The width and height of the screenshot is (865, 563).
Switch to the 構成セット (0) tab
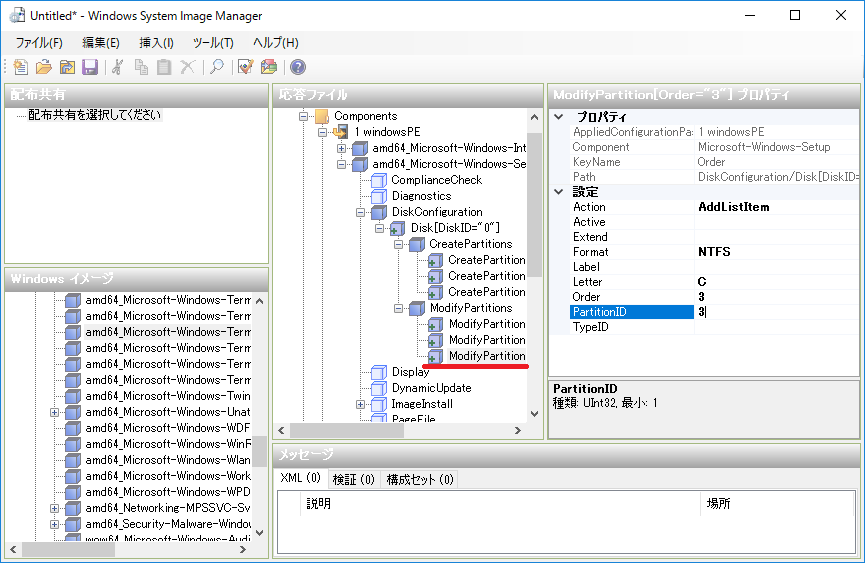click(420, 480)
